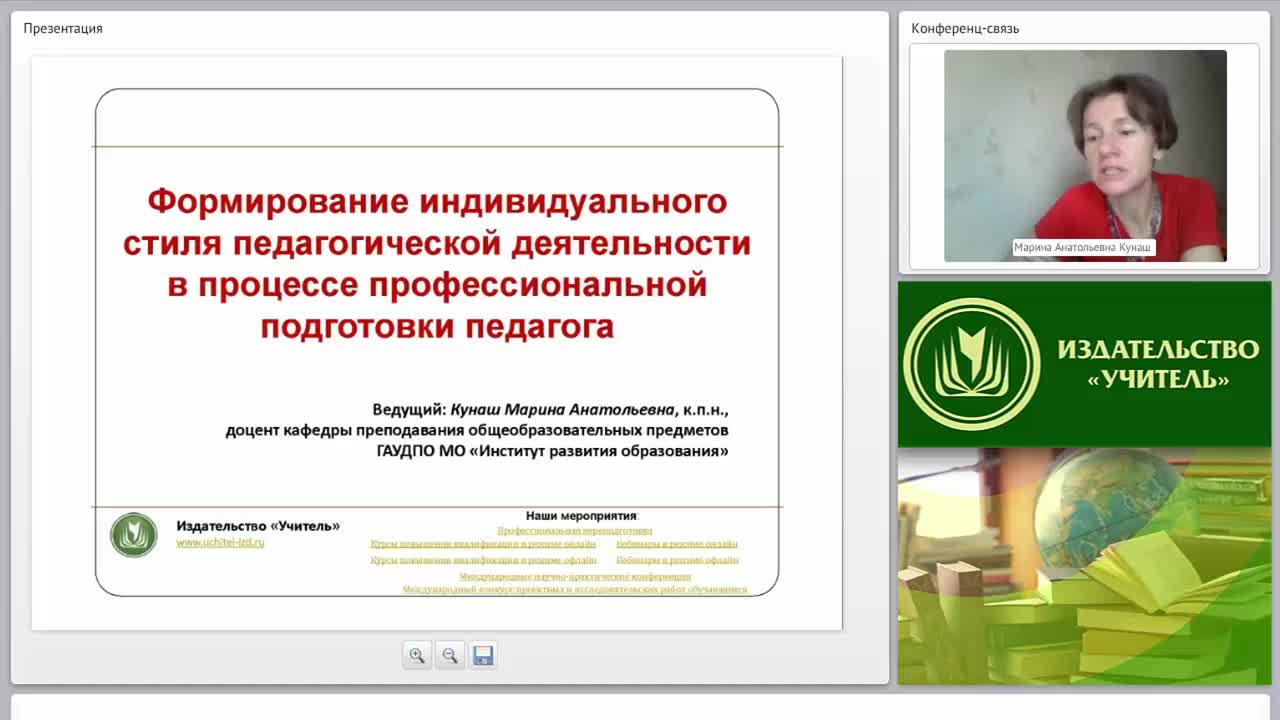Open the Профессиональная переподготовка link
Image resolution: width=1280 pixels, height=720 pixels.
pyautogui.click(x=575, y=531)
